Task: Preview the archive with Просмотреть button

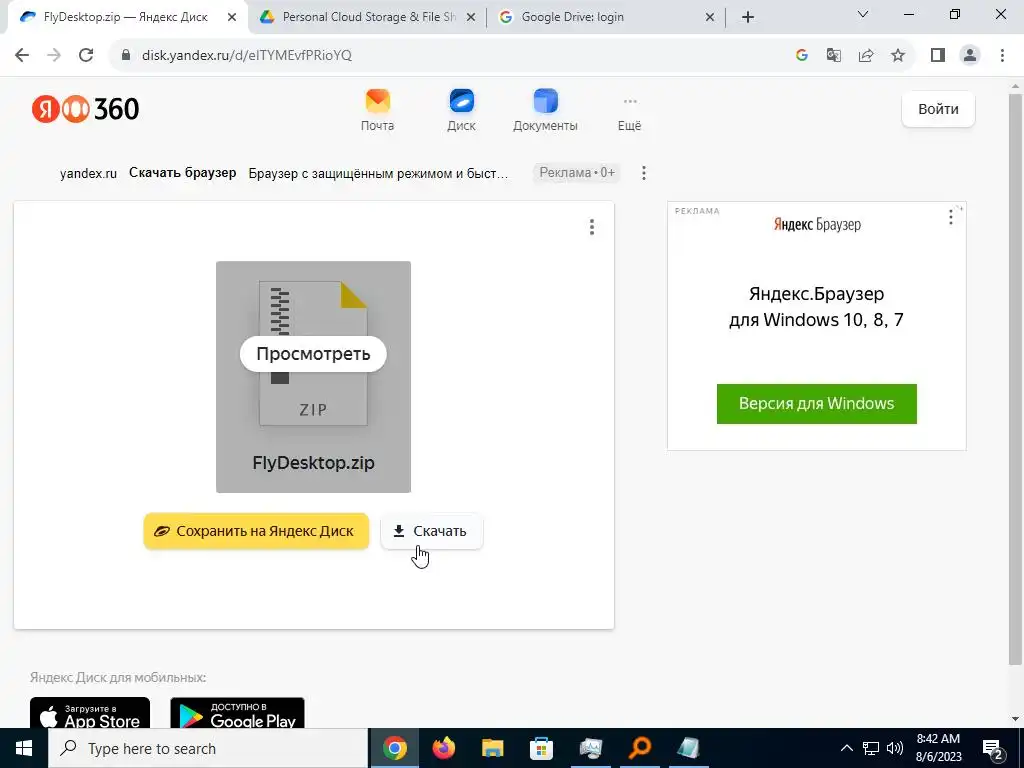Action: tap(313, 354)
